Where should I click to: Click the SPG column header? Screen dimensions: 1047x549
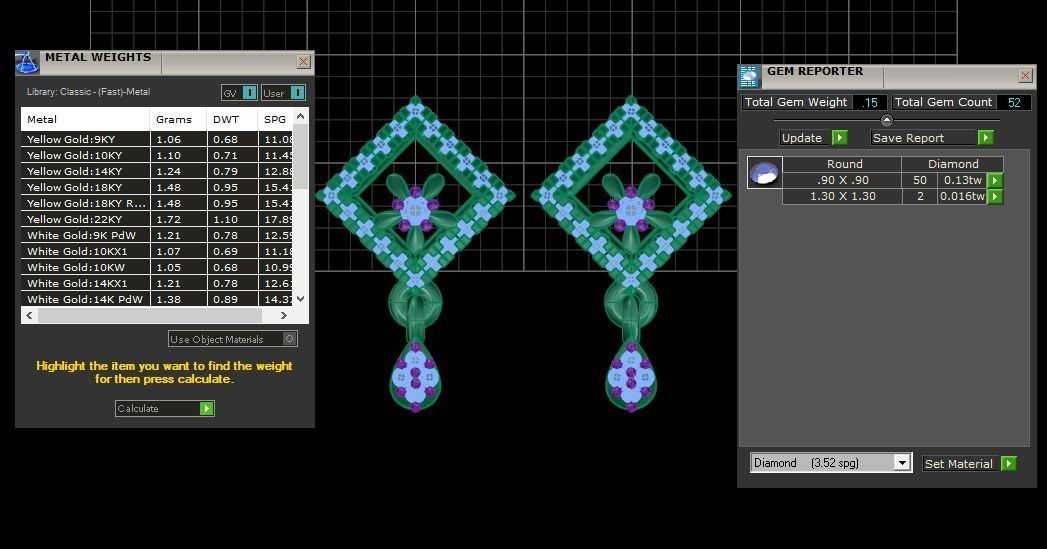click(276, 119)
